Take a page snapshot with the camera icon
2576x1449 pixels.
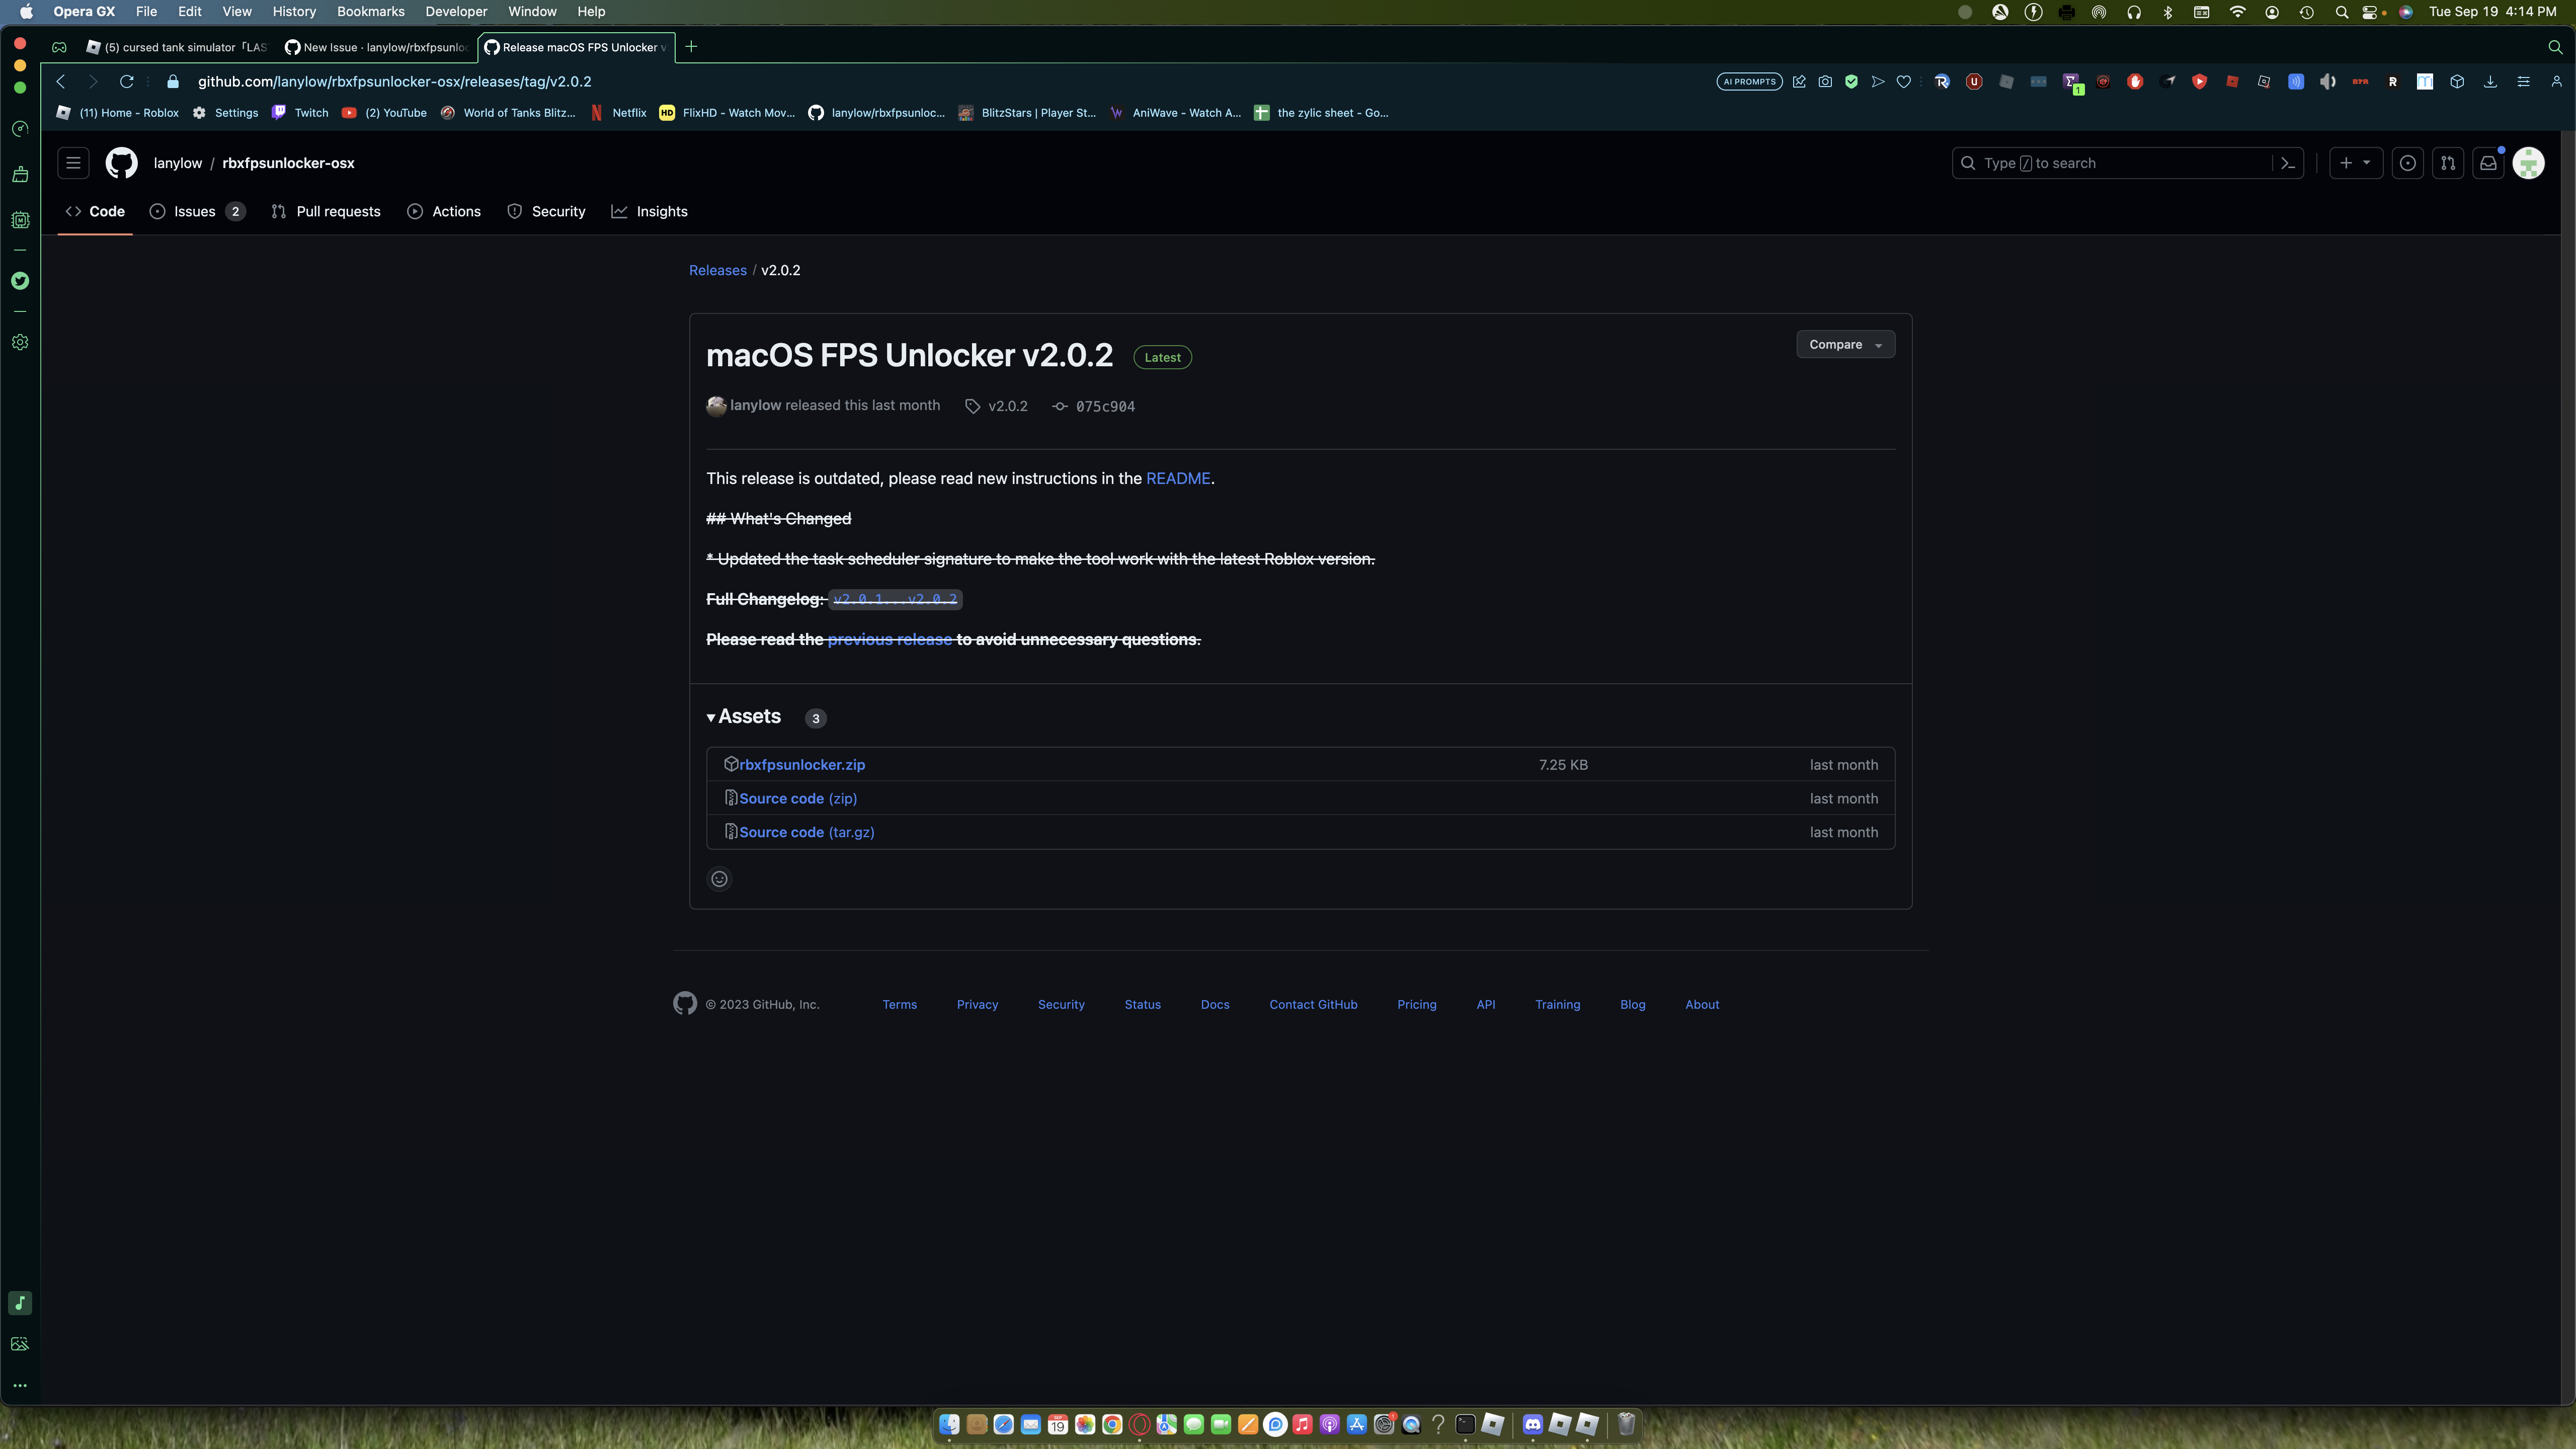point(1825,81)
